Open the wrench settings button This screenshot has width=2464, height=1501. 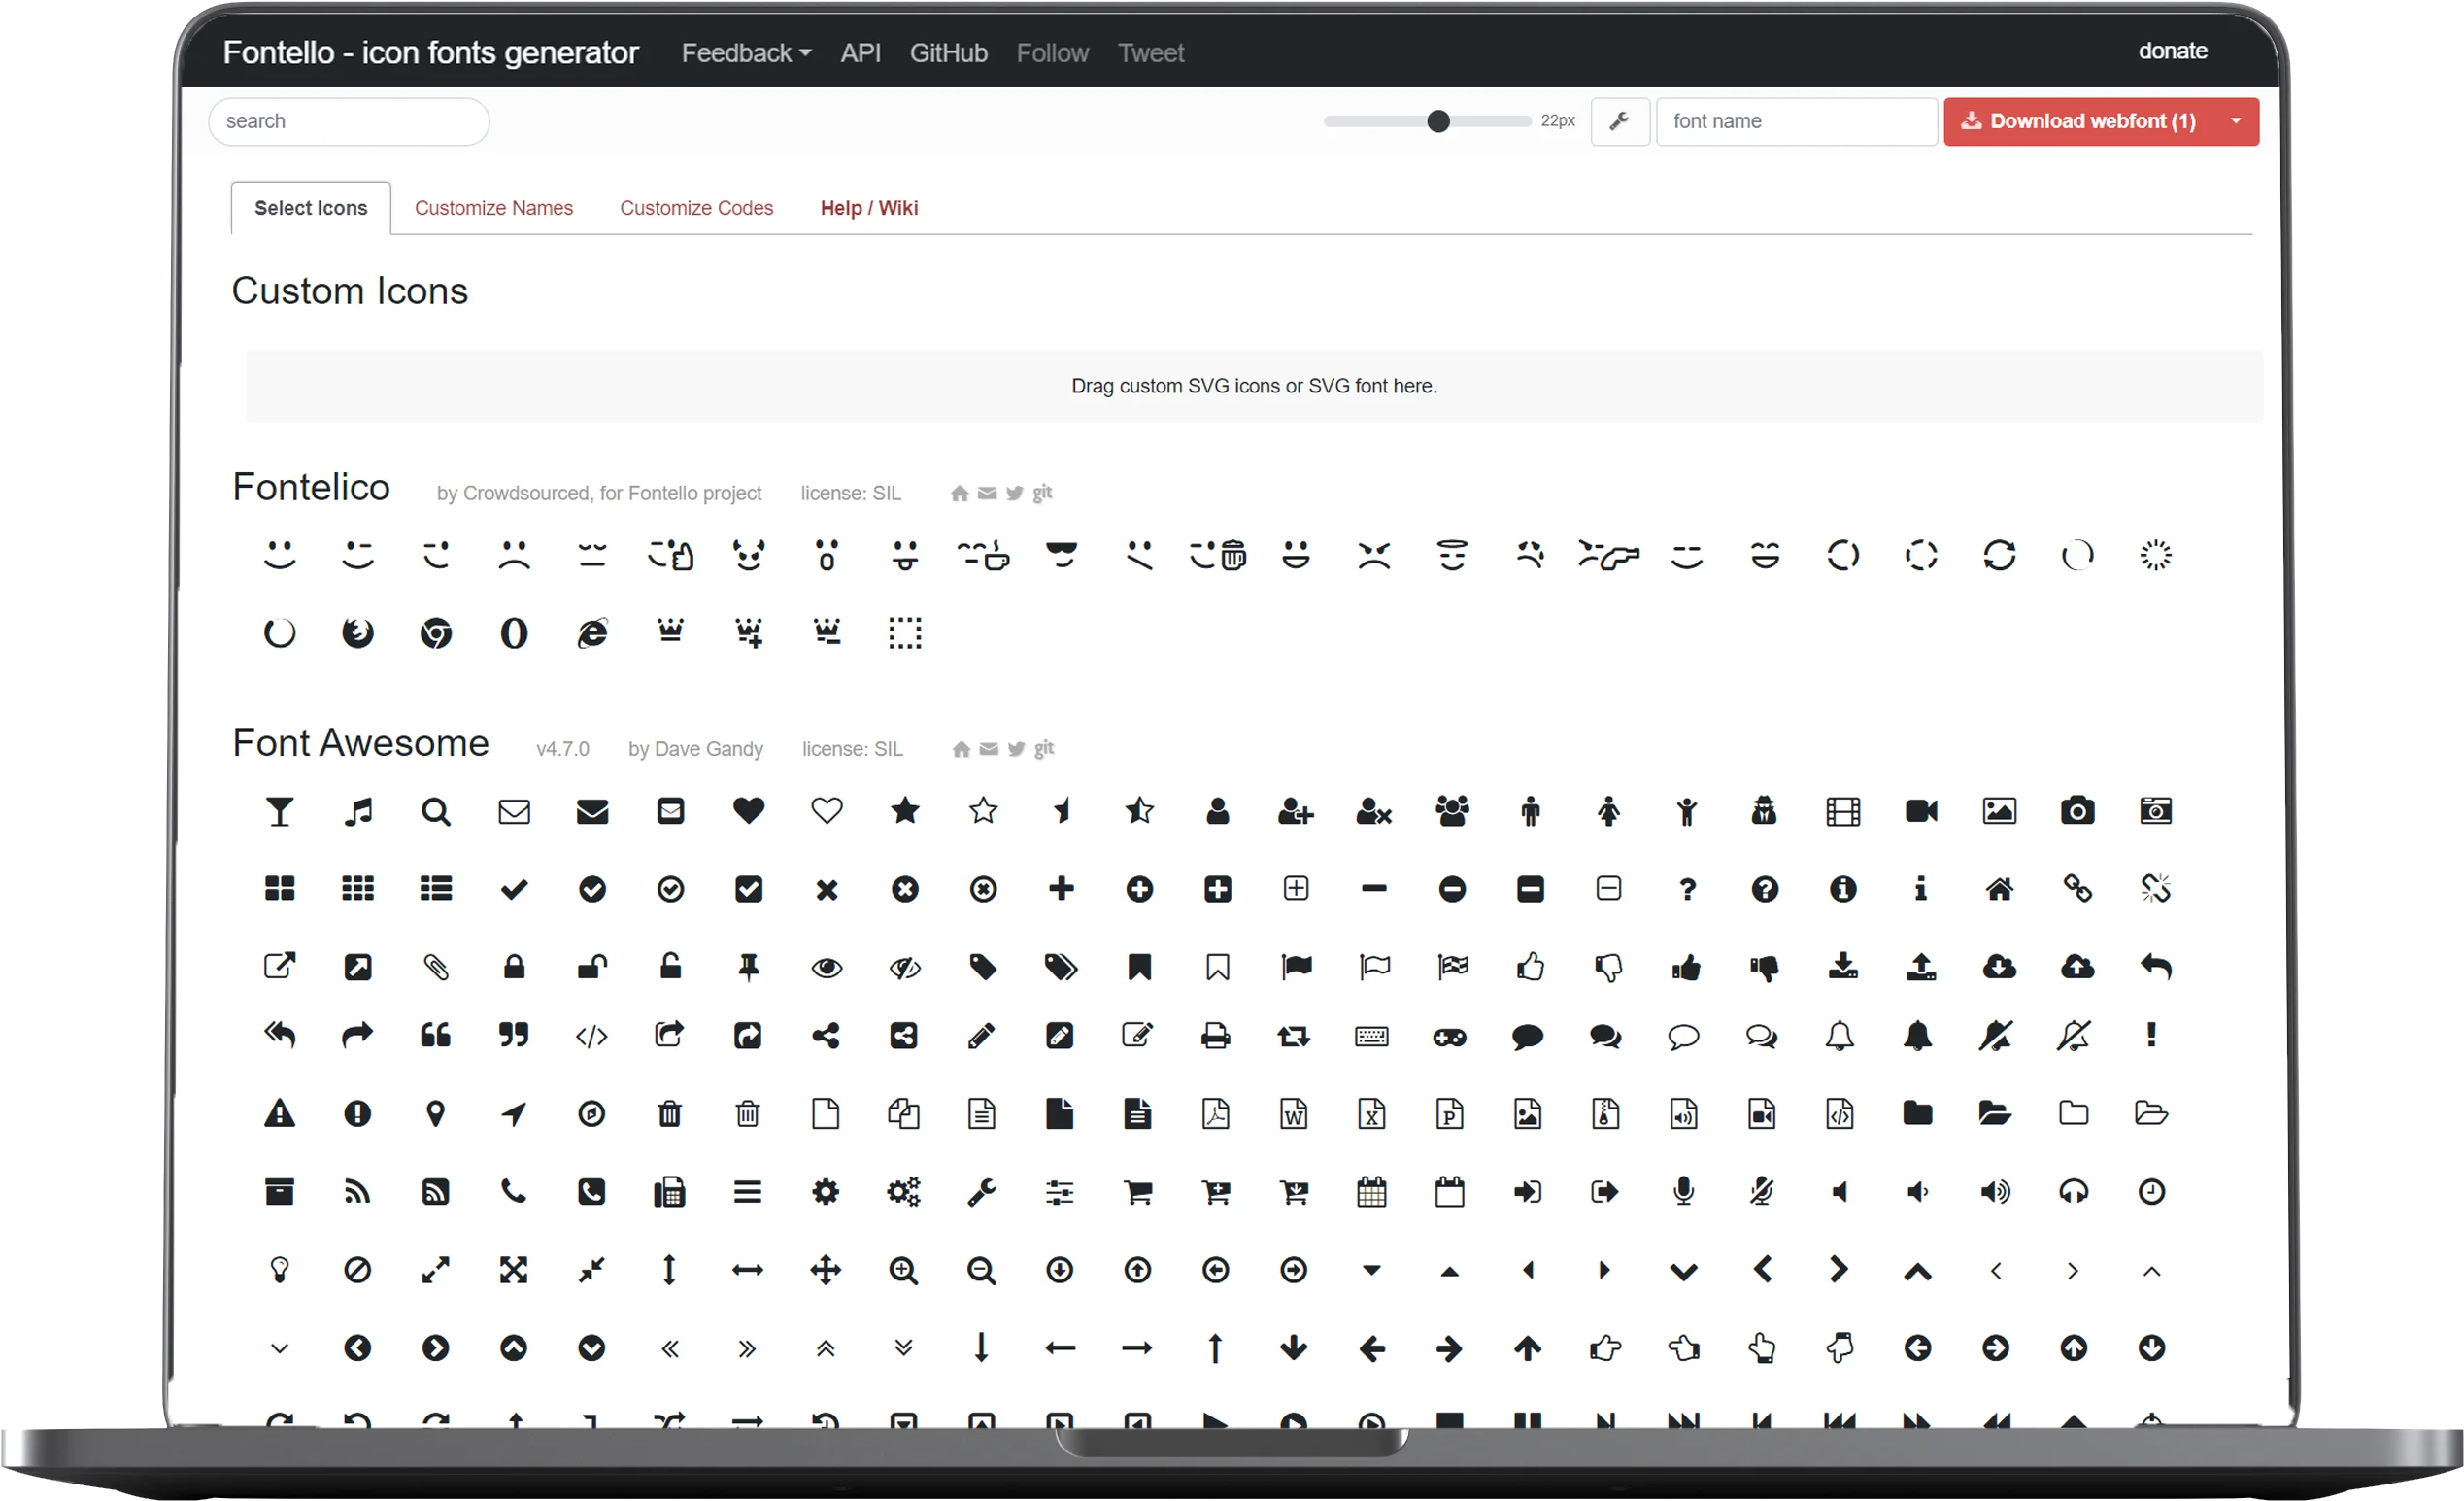1619,121
